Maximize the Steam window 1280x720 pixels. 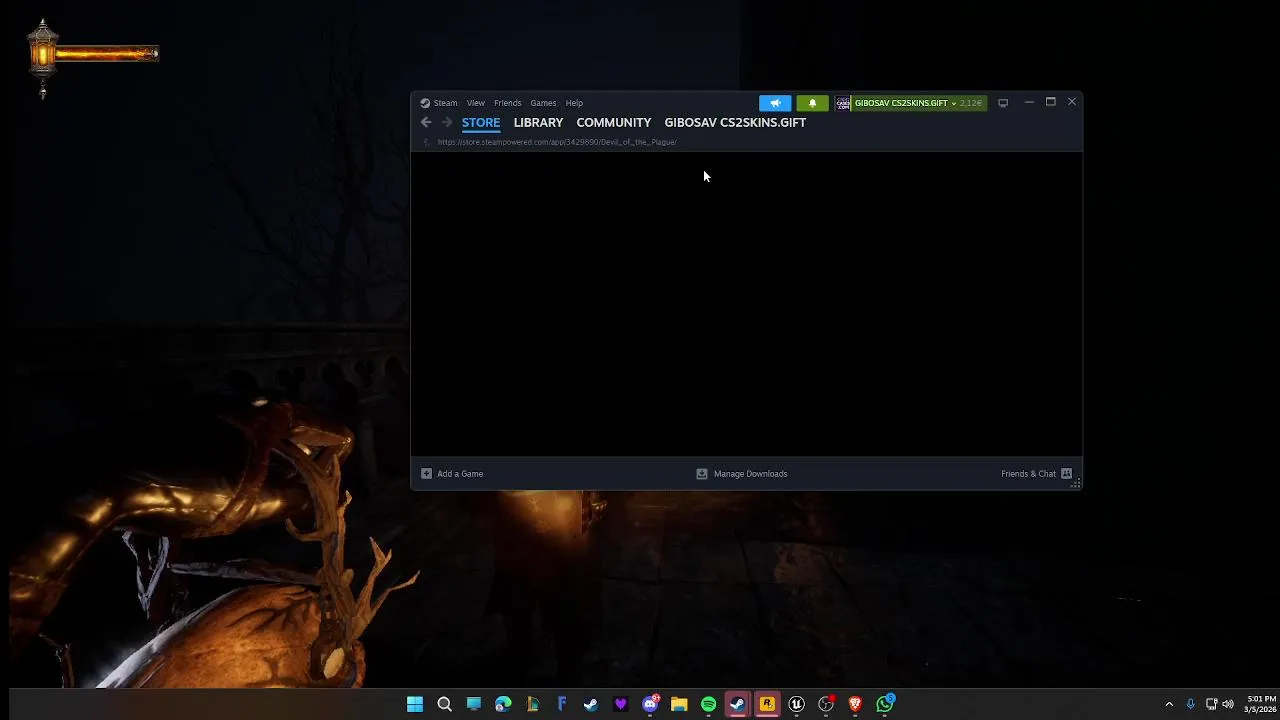[x=1051, y=102]
